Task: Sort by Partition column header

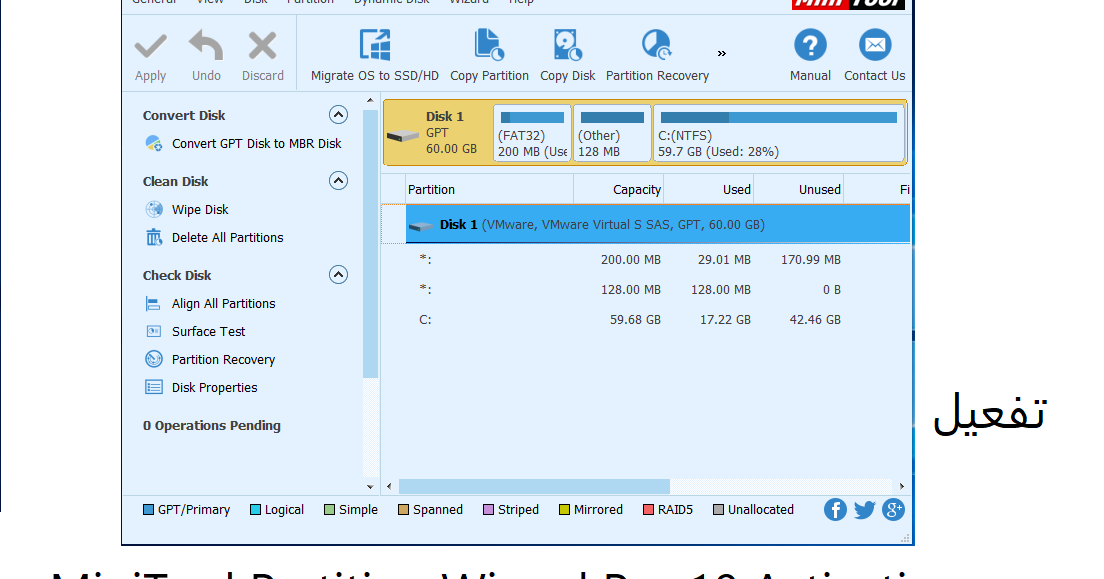Action: tap(489, 189)
